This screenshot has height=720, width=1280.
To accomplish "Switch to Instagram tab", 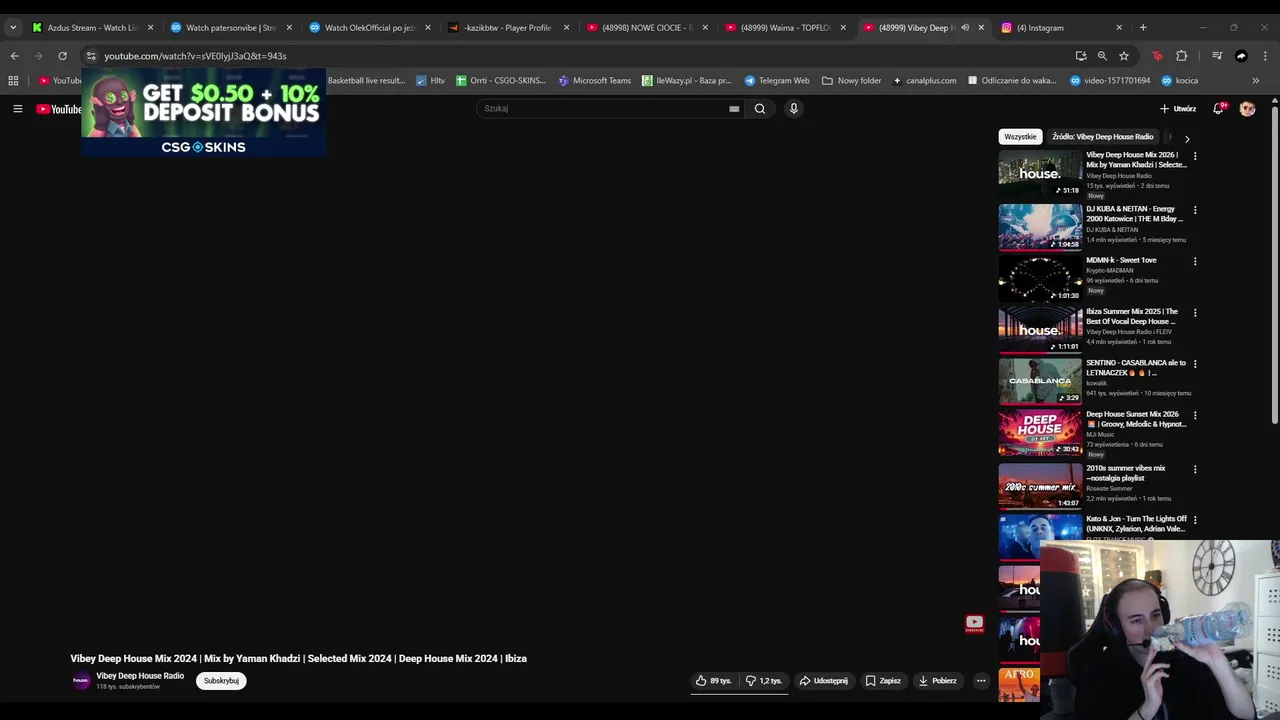I will click(x=1061, y=28).
